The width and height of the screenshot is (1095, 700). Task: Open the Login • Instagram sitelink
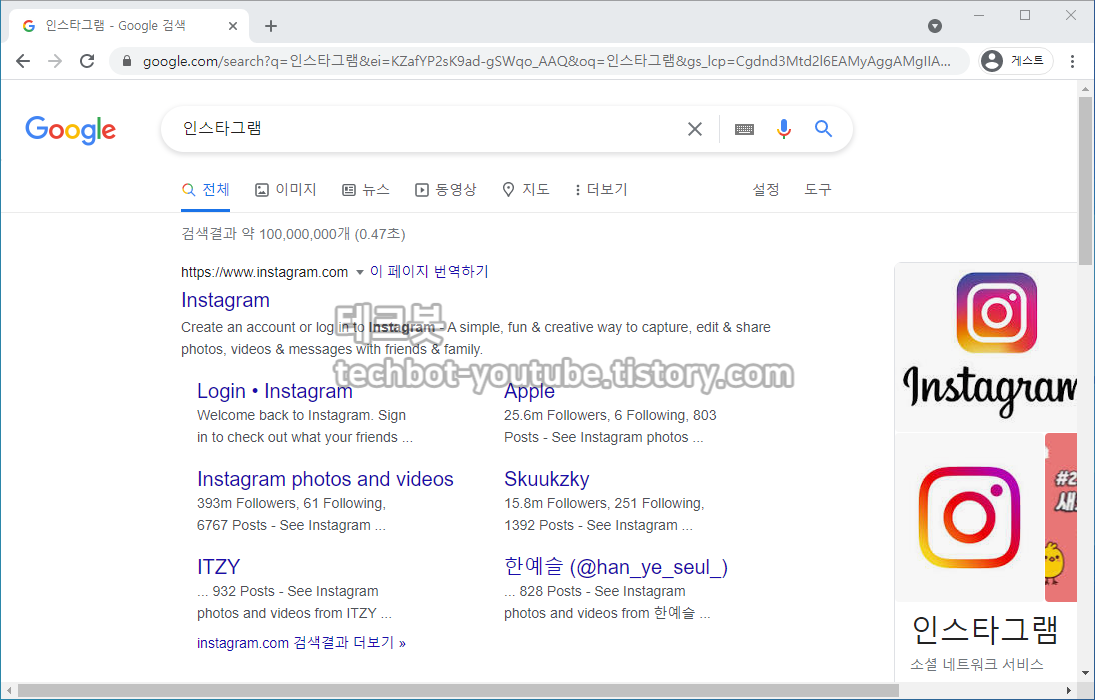[x=274, y=391]
